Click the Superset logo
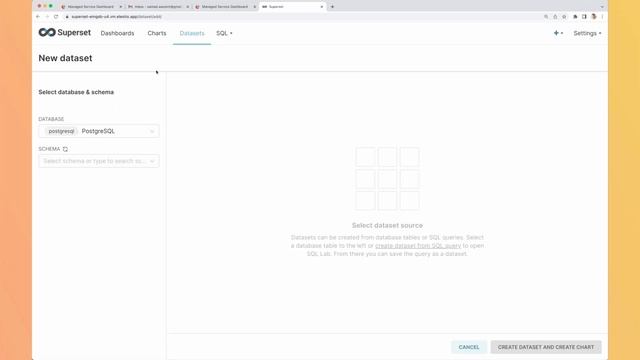This screenshot has height=360, width=640. [x=64, y=33]
